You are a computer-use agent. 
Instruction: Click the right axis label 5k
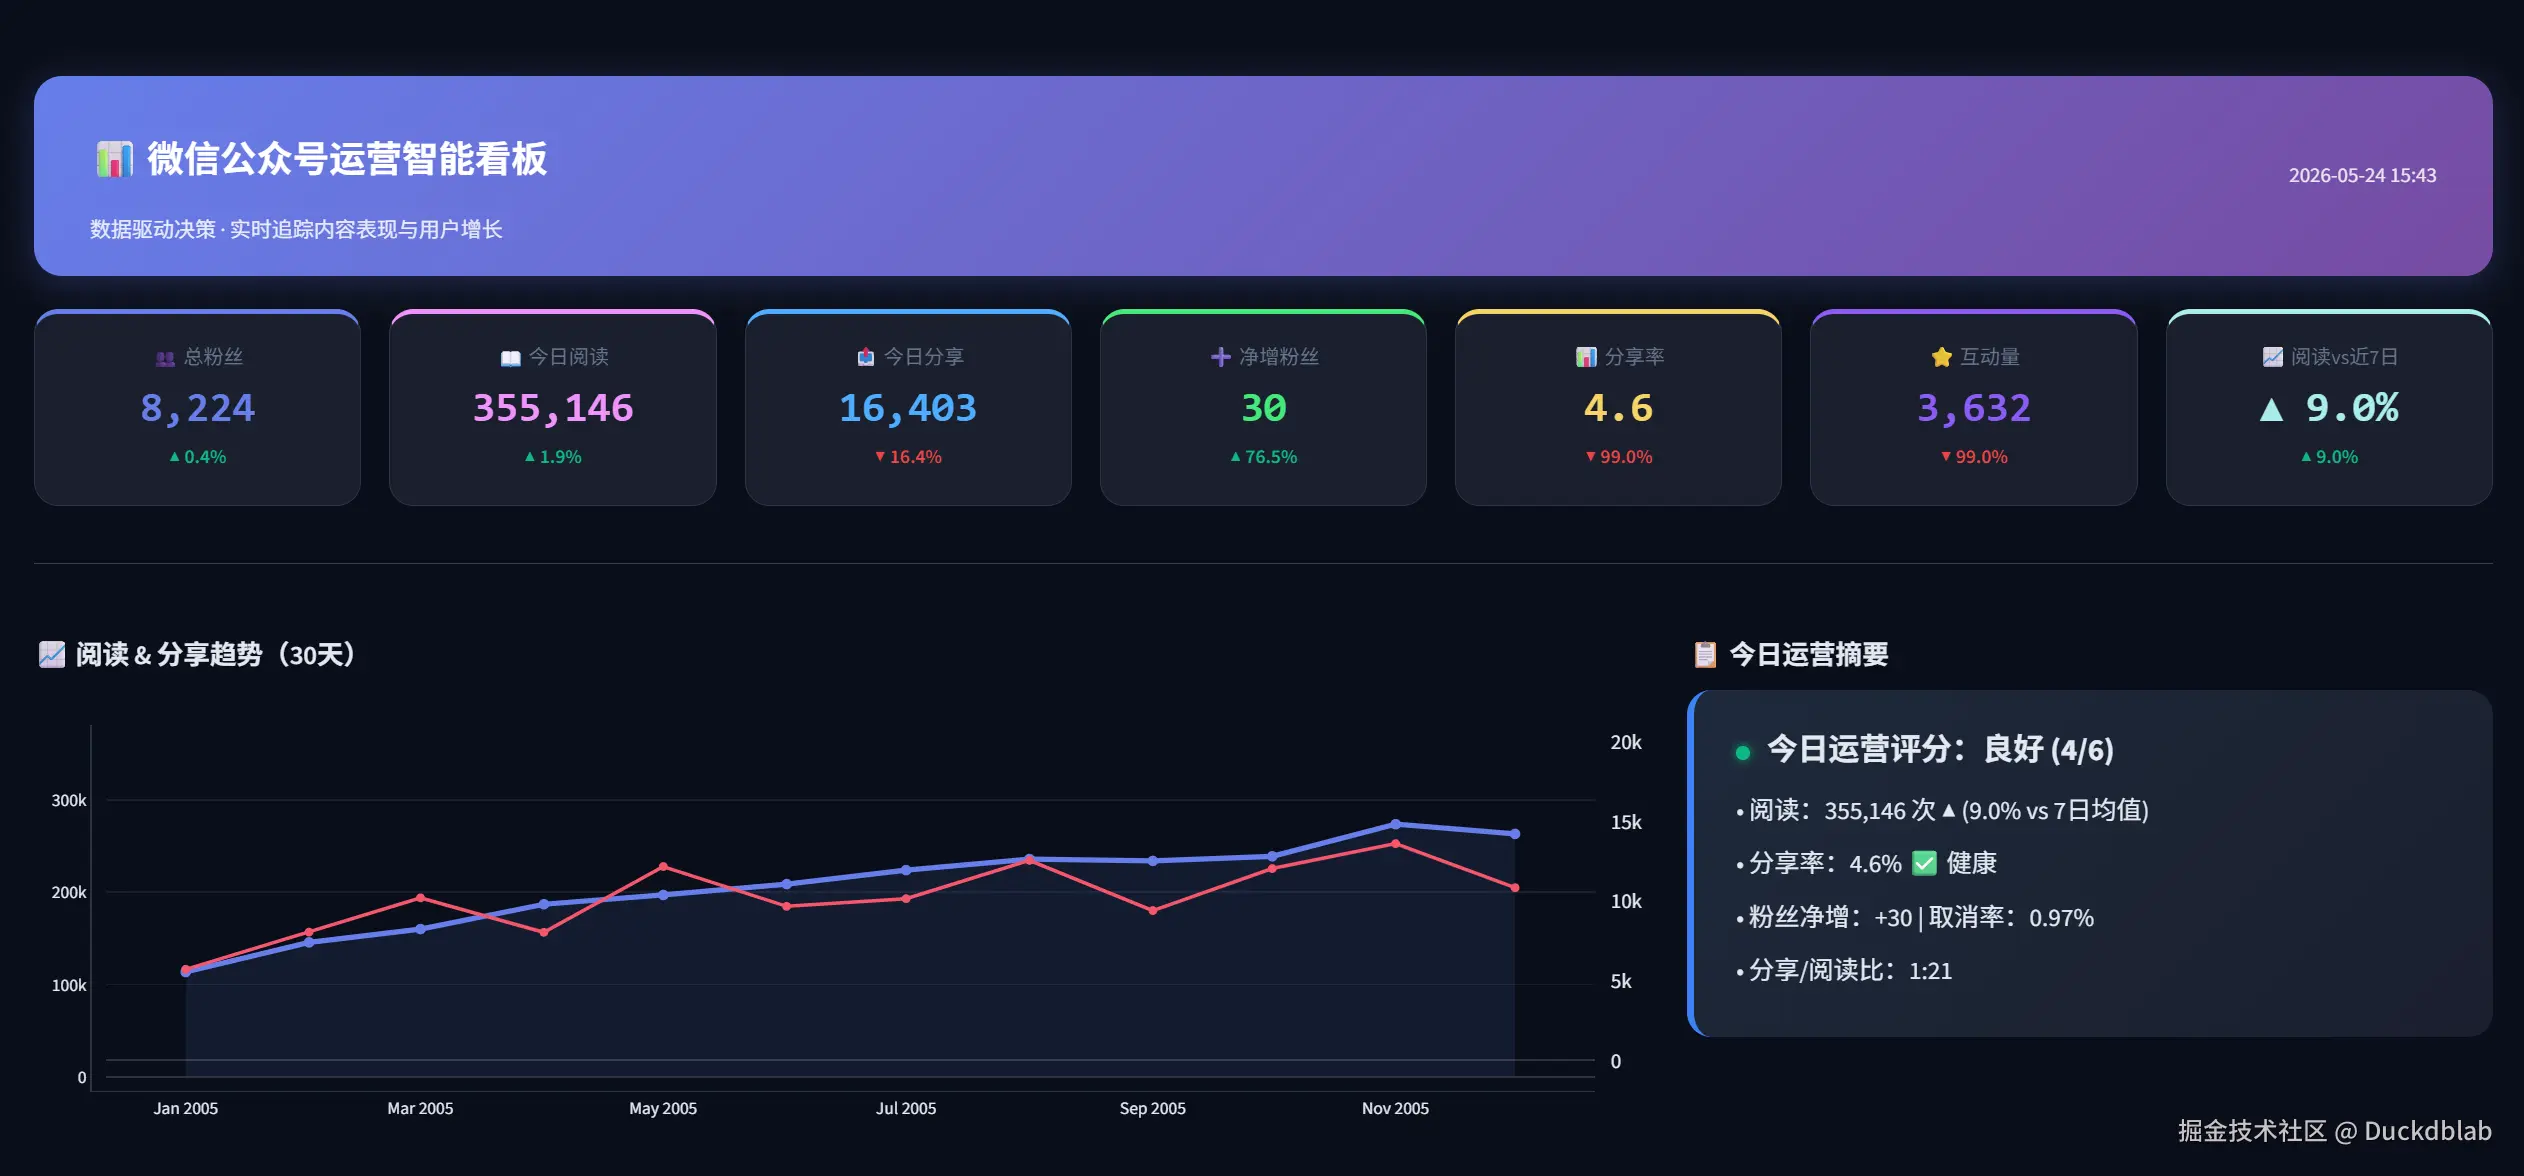(x=1621, y=981)
